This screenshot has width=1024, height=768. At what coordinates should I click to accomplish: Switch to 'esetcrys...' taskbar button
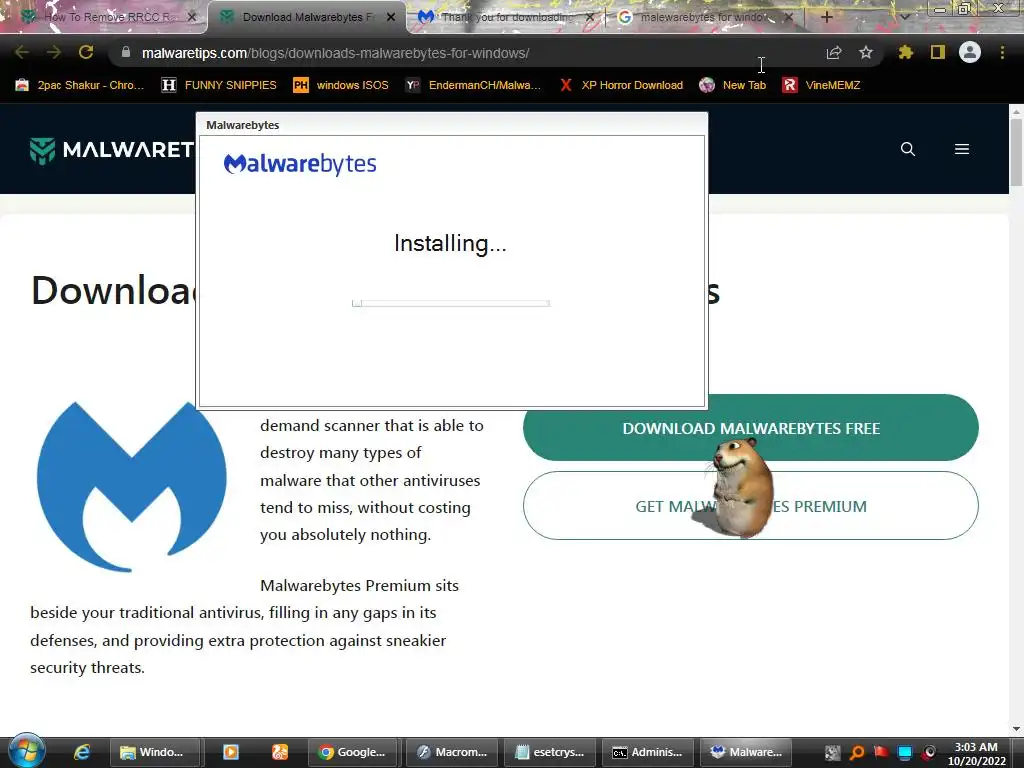point(550,752)
